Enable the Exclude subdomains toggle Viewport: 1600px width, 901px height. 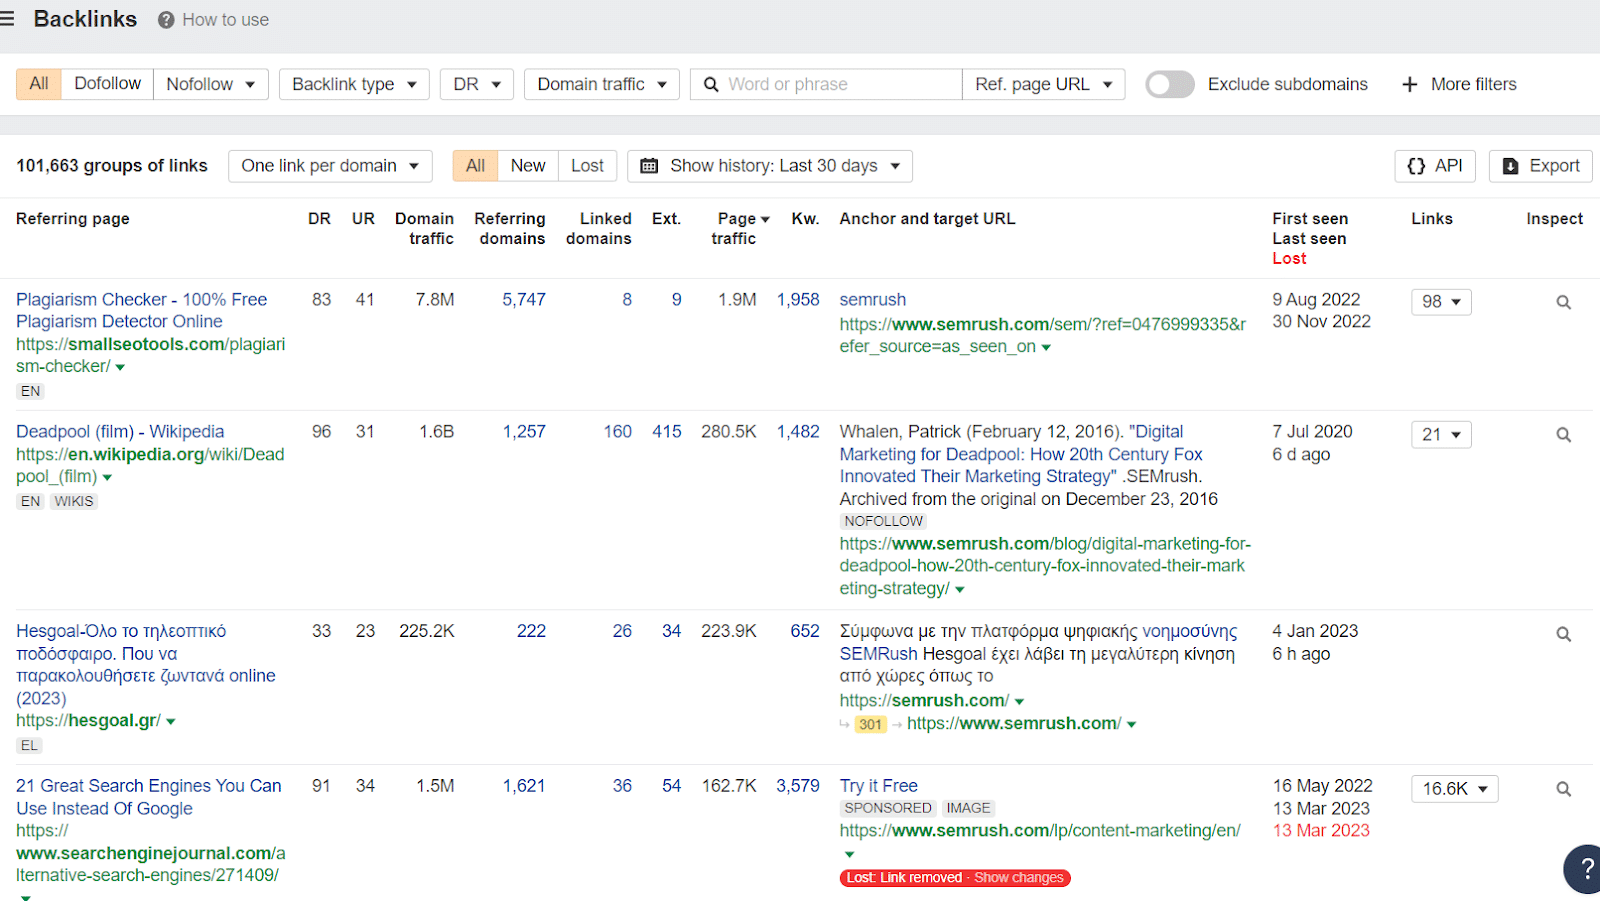(x=1169, y=84)
